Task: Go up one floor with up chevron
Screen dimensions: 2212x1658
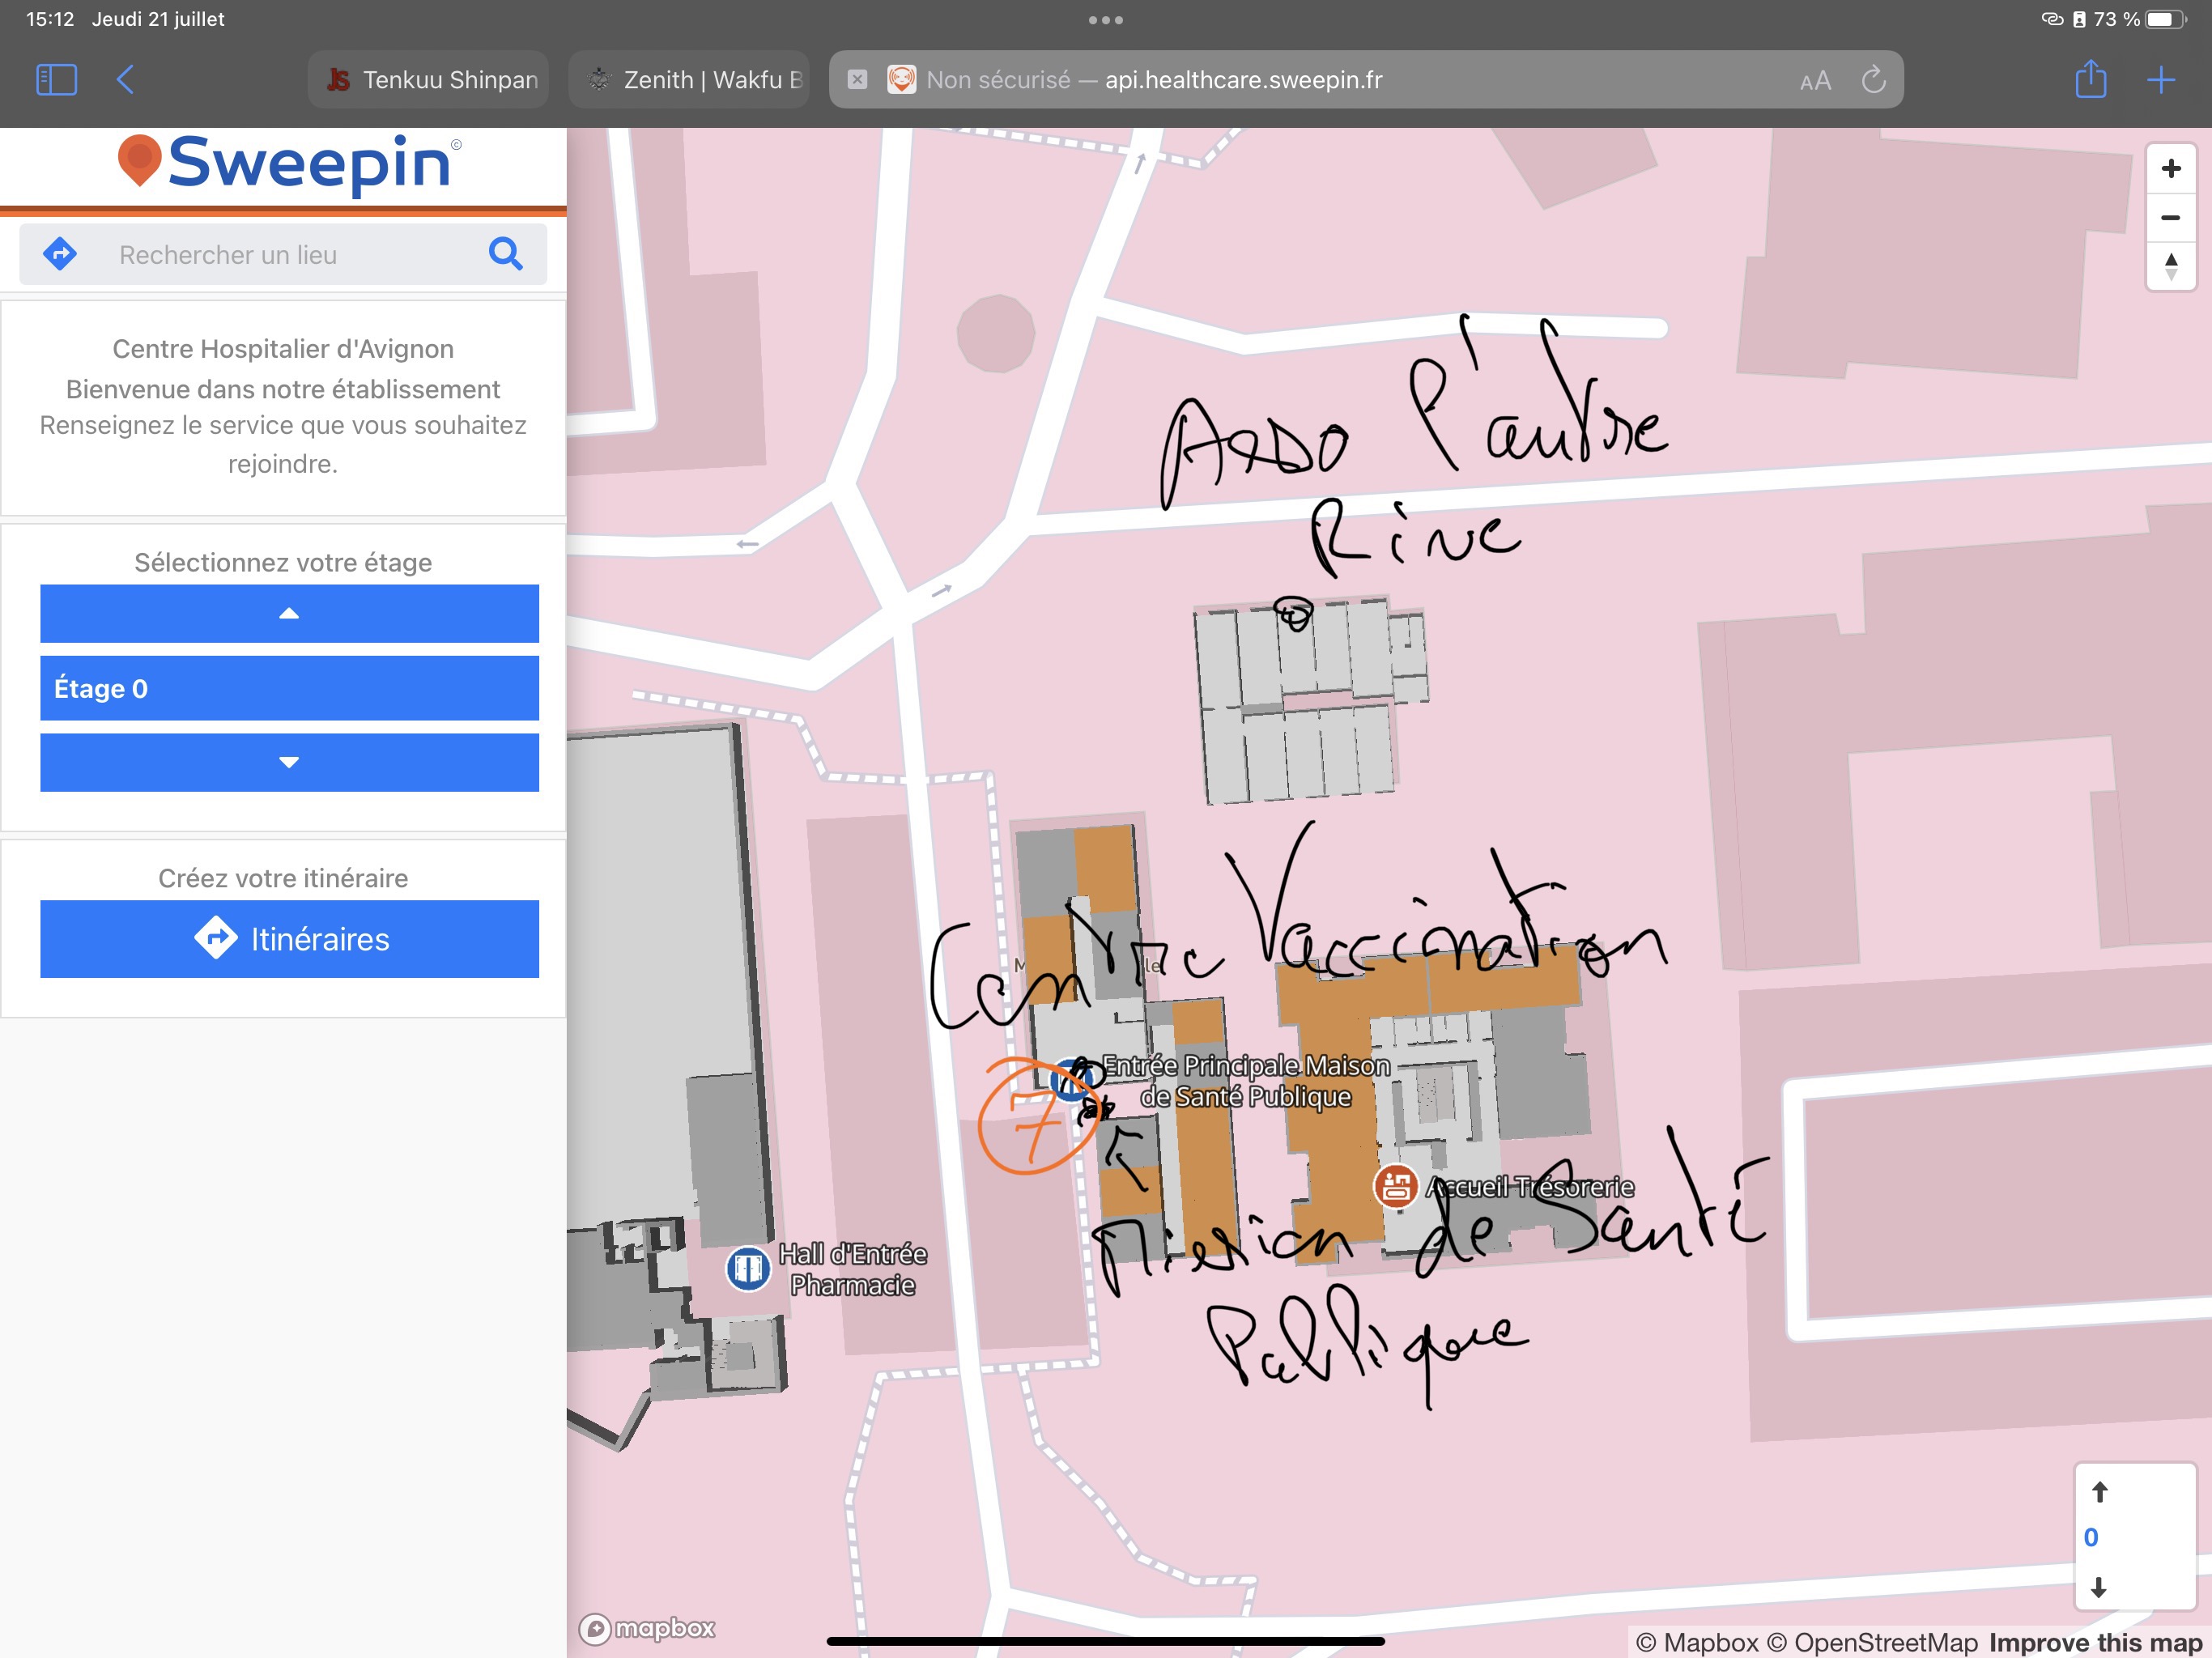Action: (x=289, y=613)
